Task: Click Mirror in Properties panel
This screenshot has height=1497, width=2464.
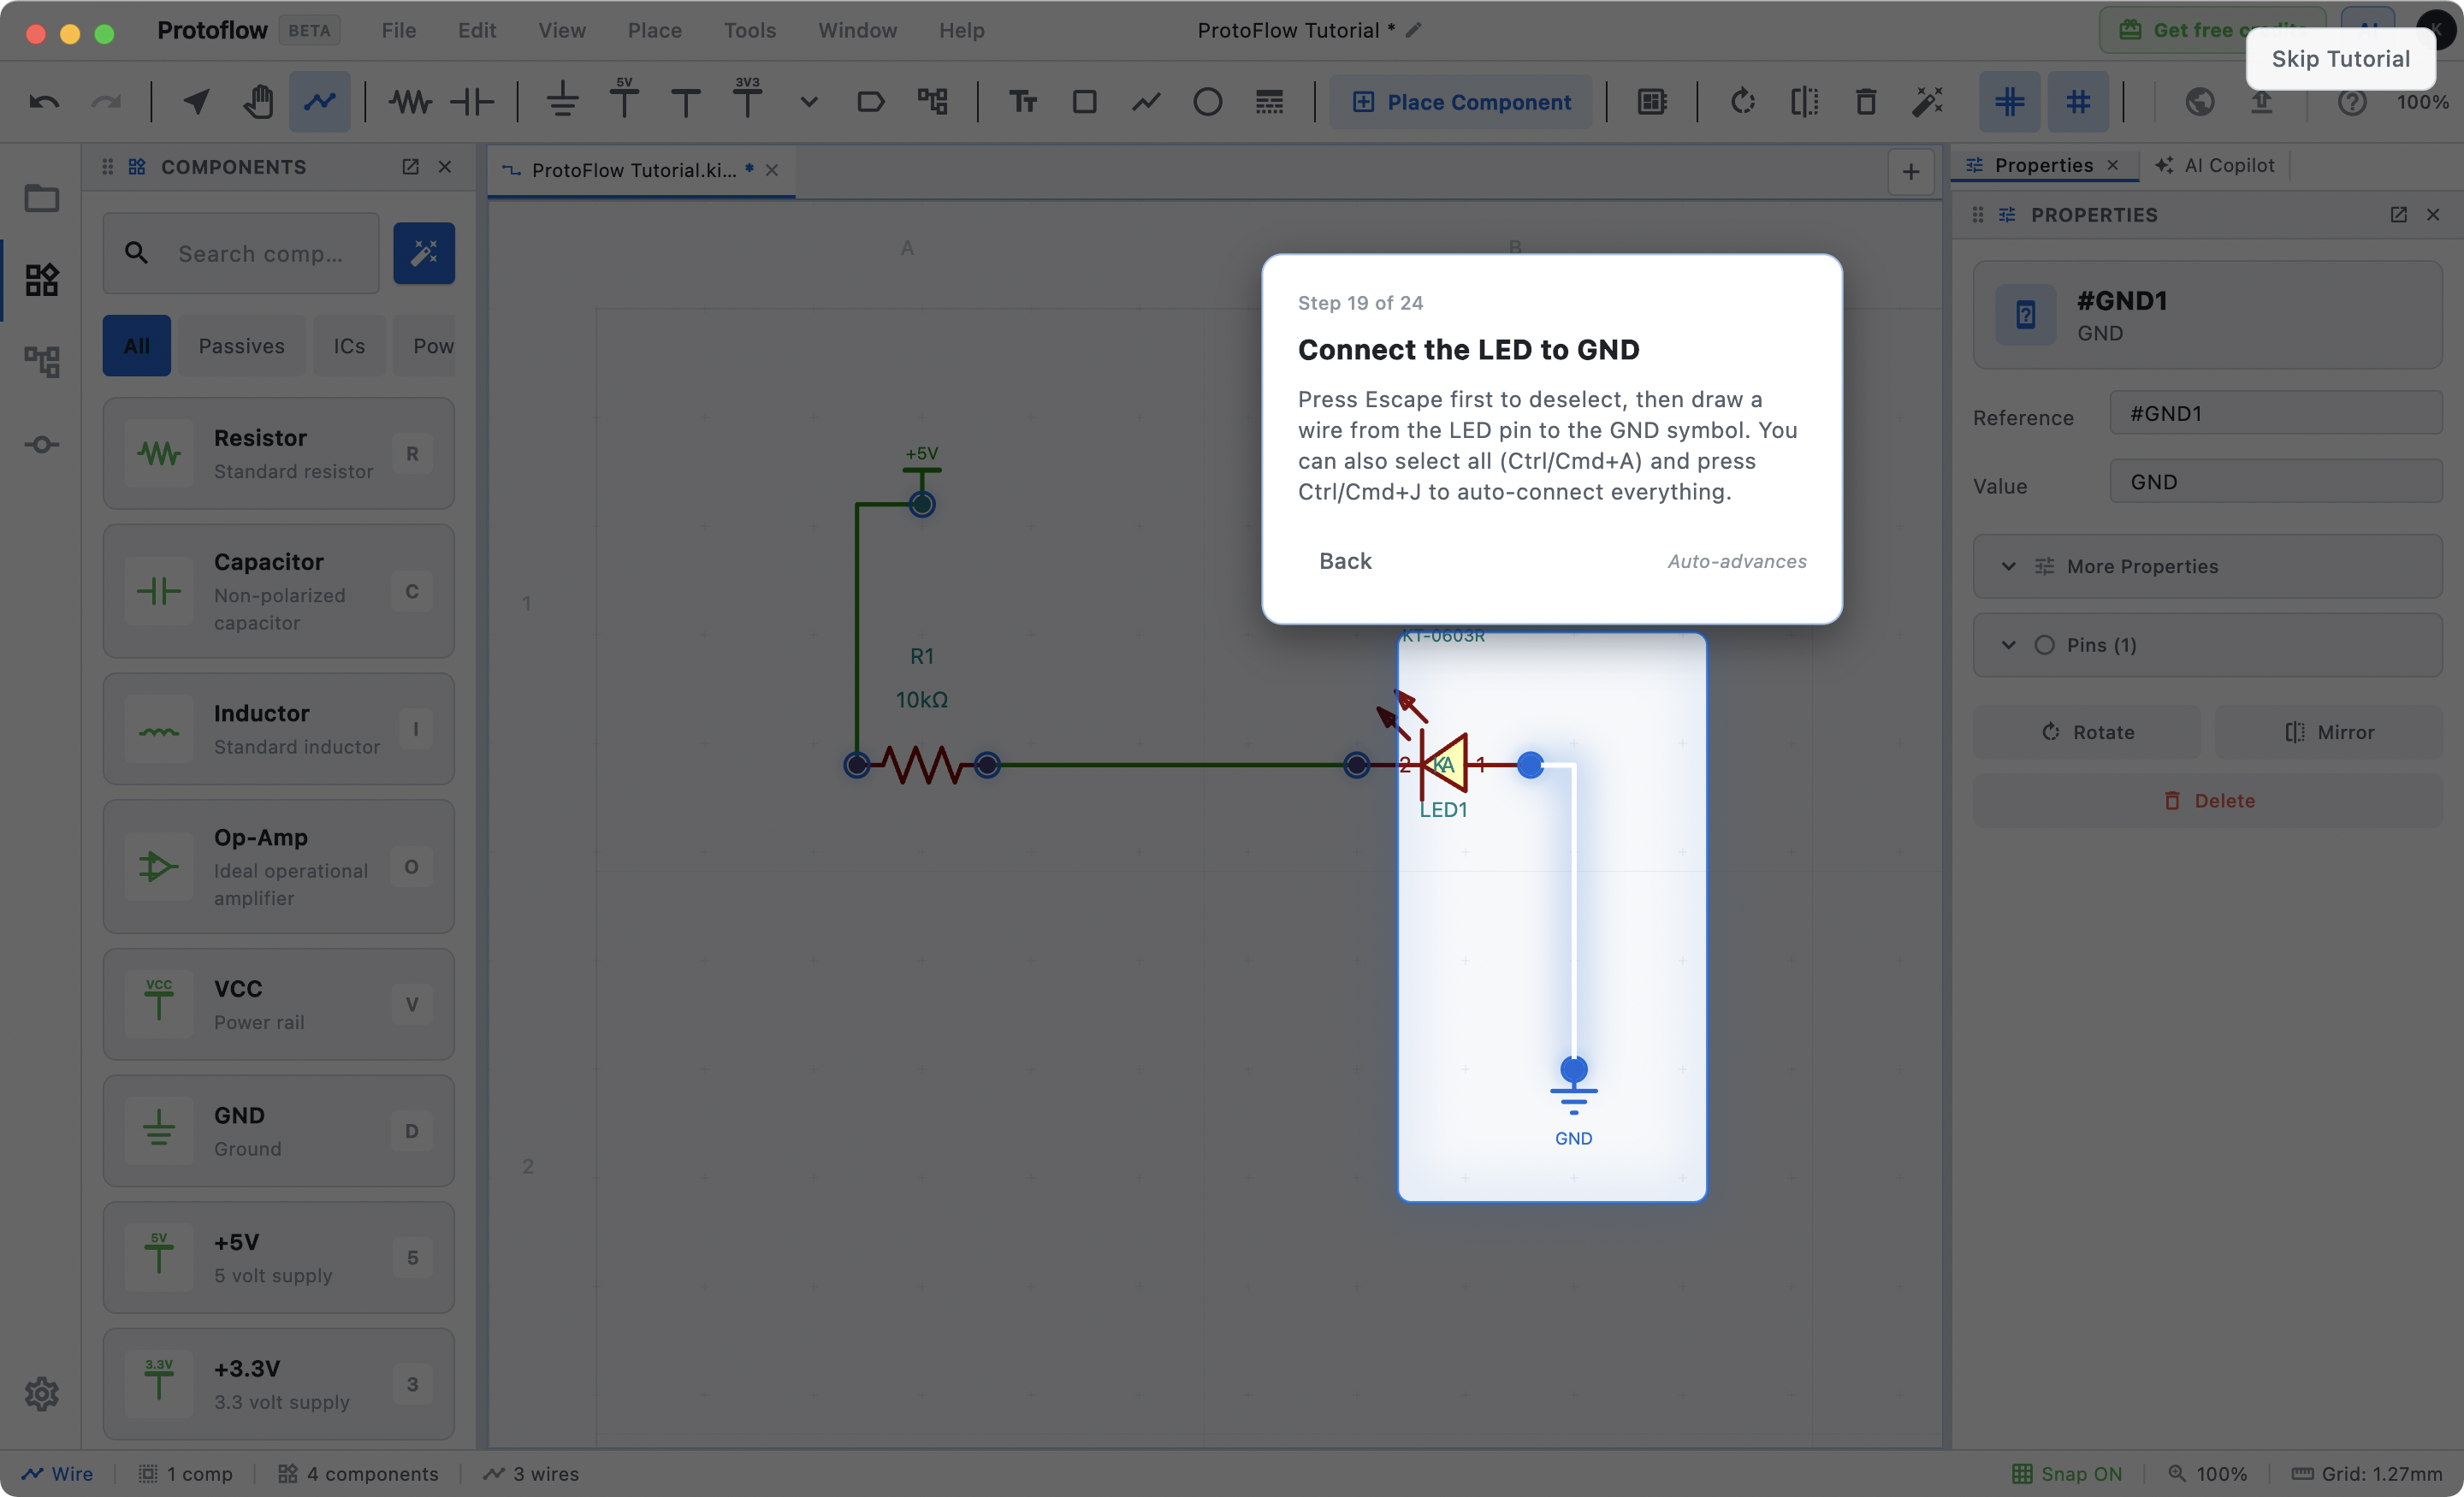Action: (2329, 732)
